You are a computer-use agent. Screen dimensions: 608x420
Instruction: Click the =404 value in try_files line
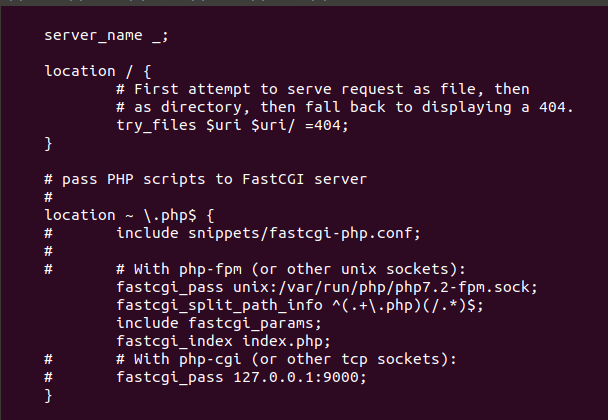coord(325,125)
